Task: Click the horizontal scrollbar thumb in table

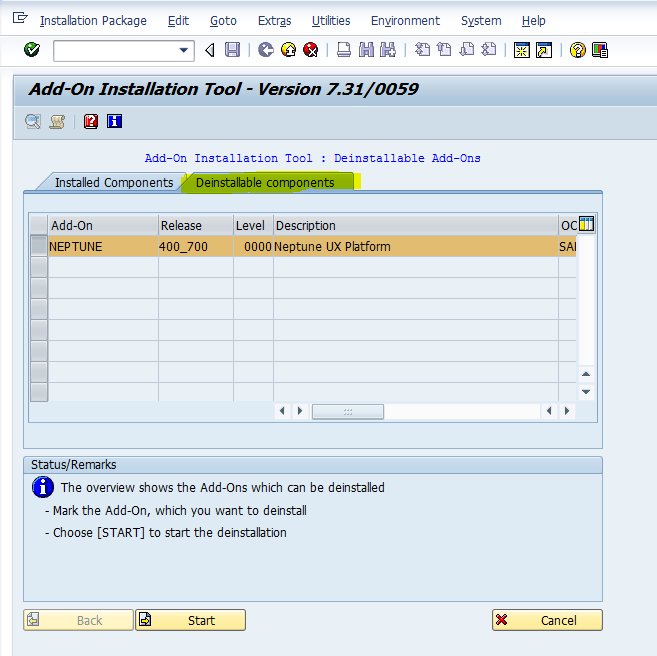Action: coord(348,411)
